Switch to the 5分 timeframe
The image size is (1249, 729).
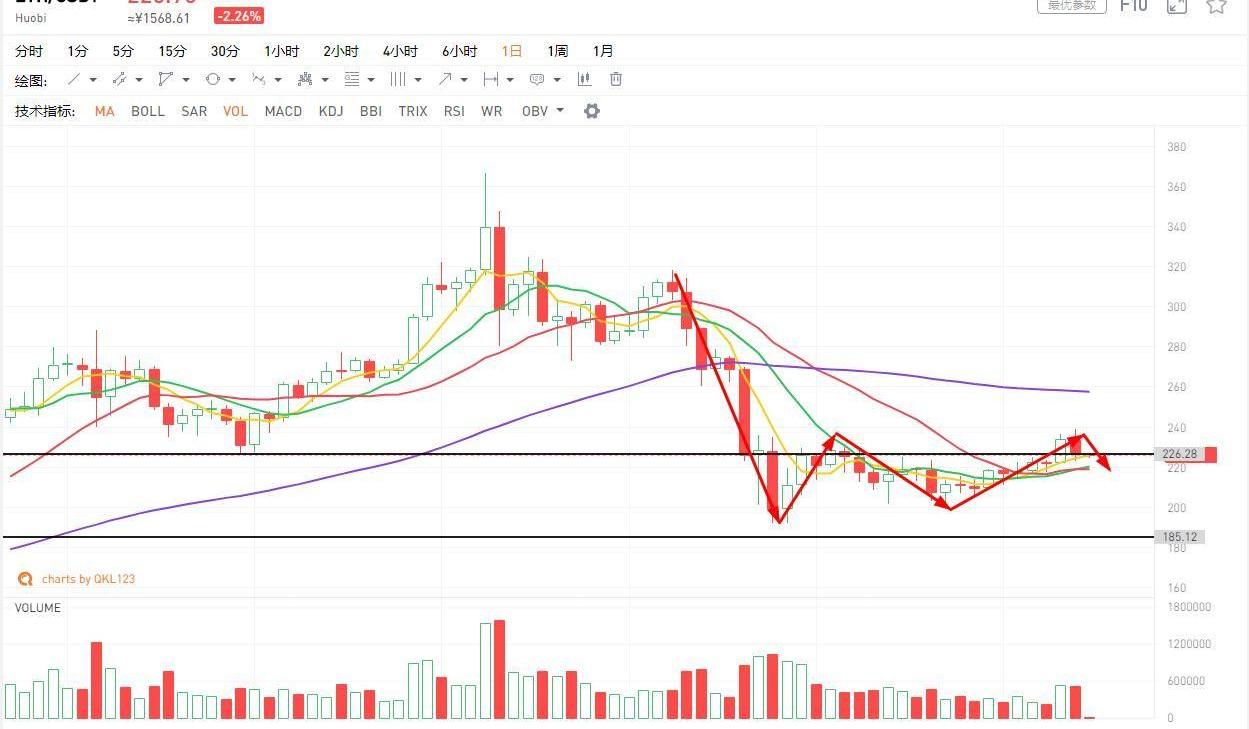point(123,51)
